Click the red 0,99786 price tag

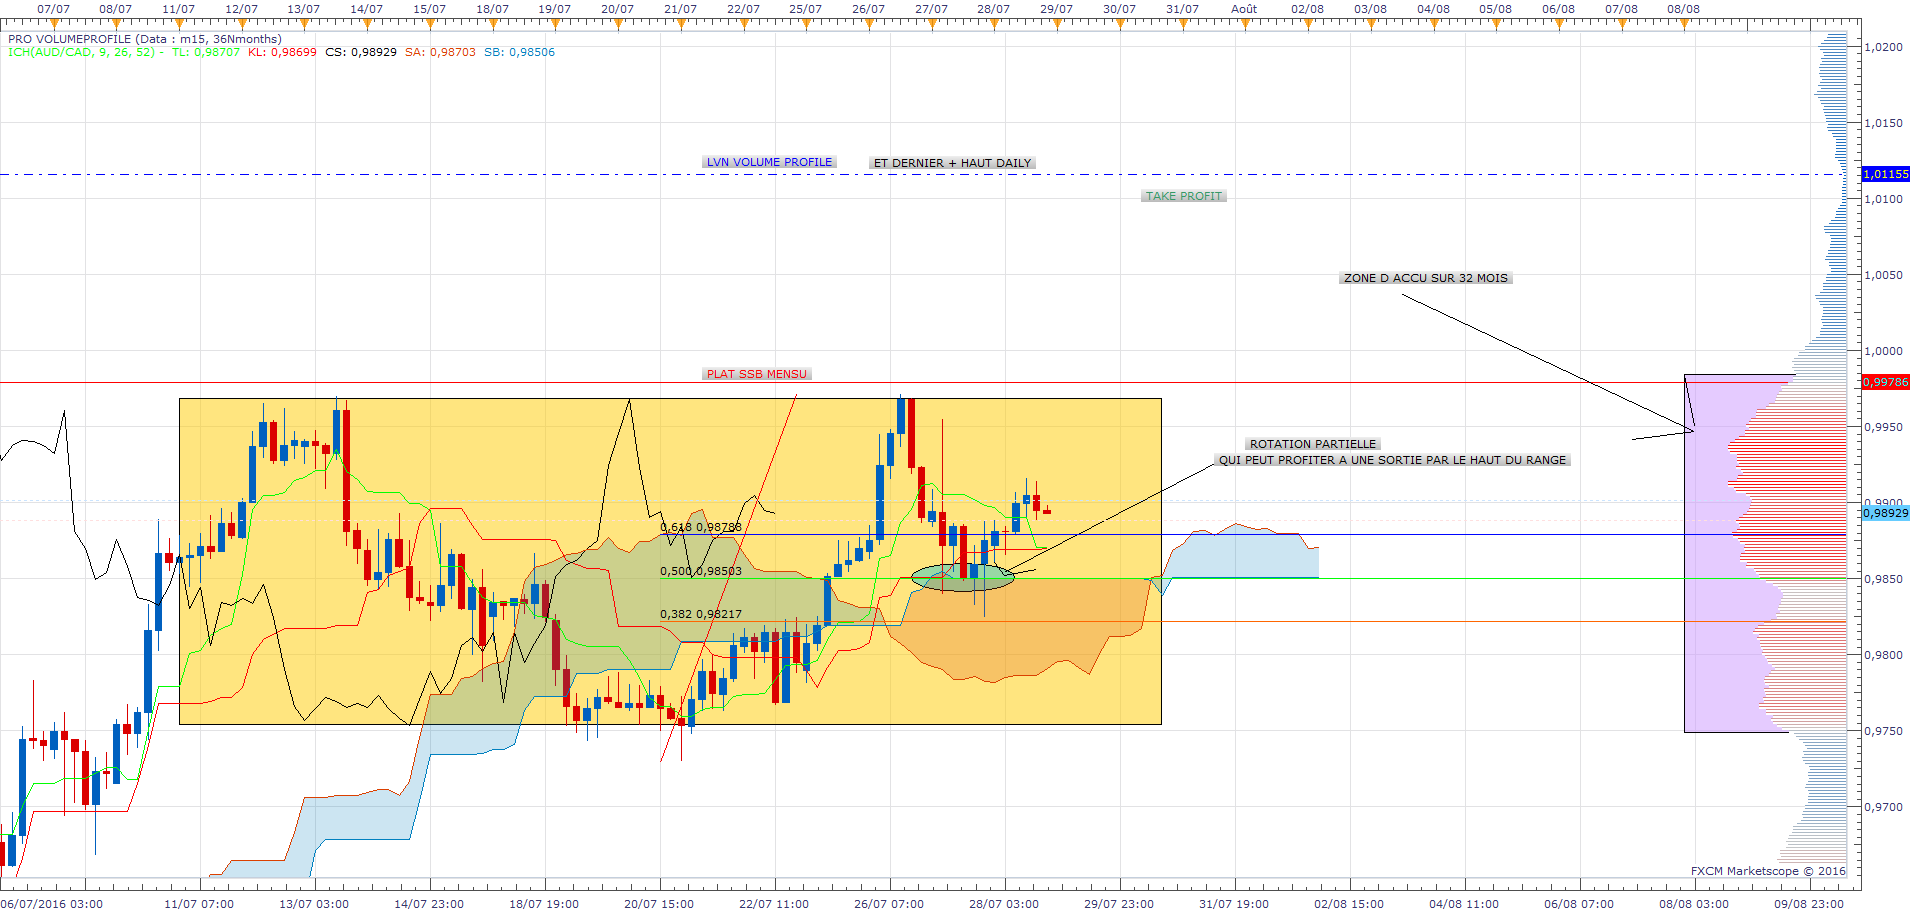tap(1886, 382)
